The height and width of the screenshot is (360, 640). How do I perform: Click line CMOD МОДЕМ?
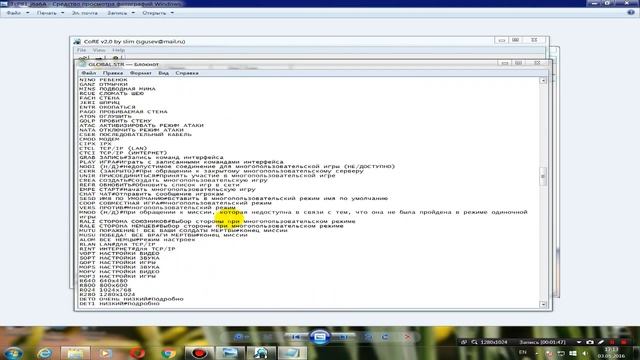coord(99,139)
